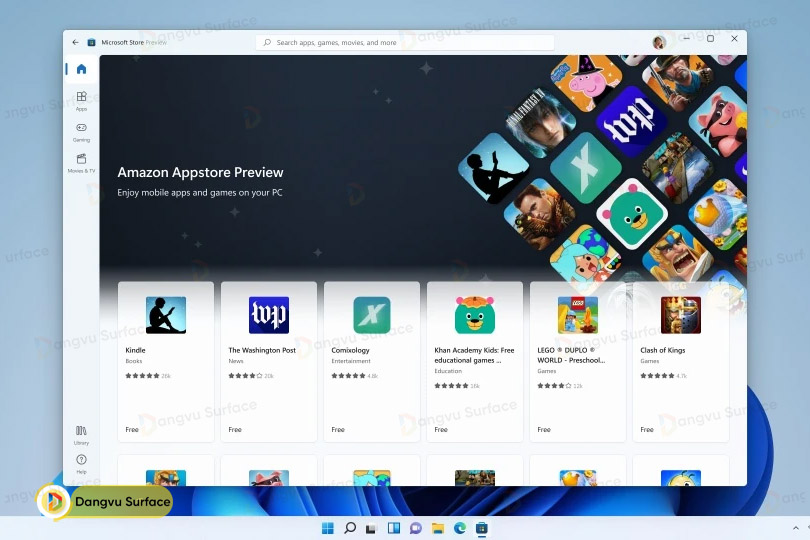Open Chat on taskbar

pyautogui.click(x=415, y=528)
